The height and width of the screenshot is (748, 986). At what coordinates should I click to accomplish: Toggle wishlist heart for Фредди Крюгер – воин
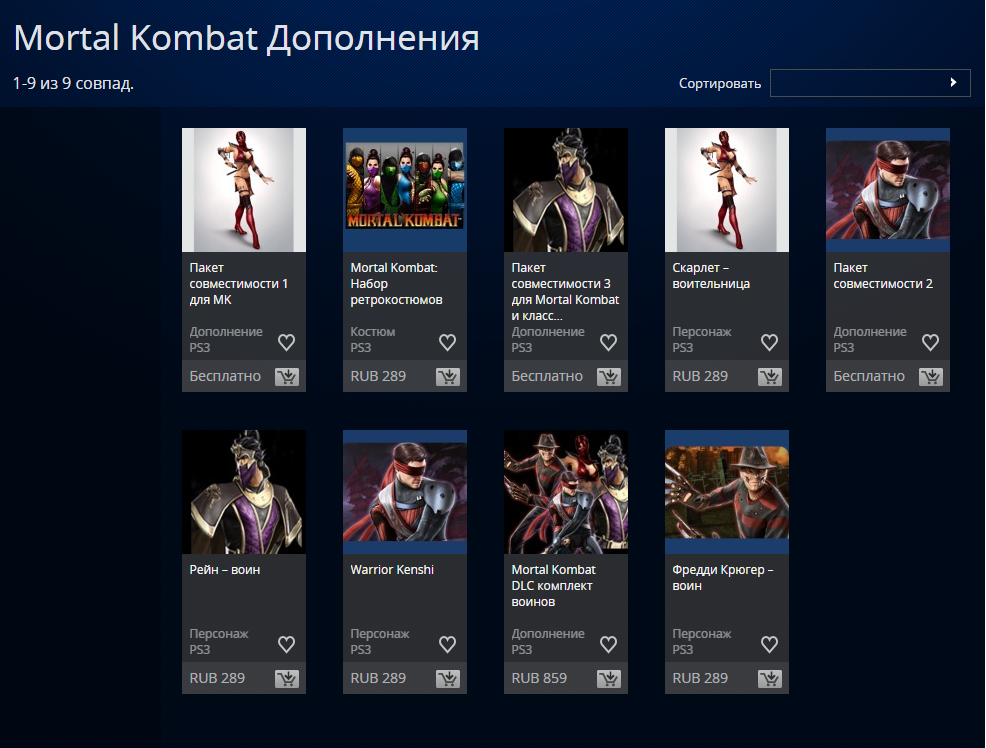(769, 644)
